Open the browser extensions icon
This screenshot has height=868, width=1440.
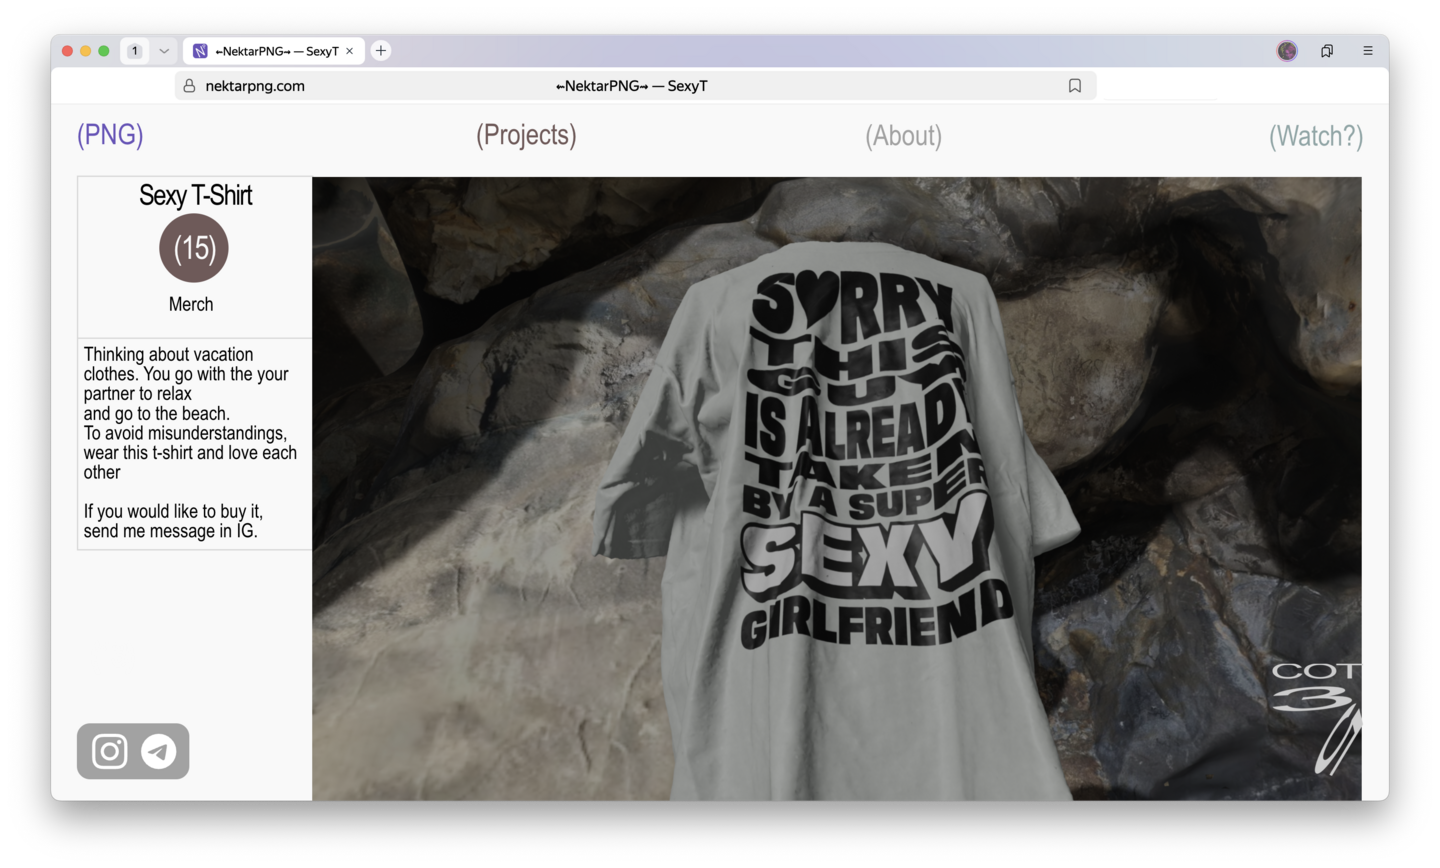(x=1327, y=51)
